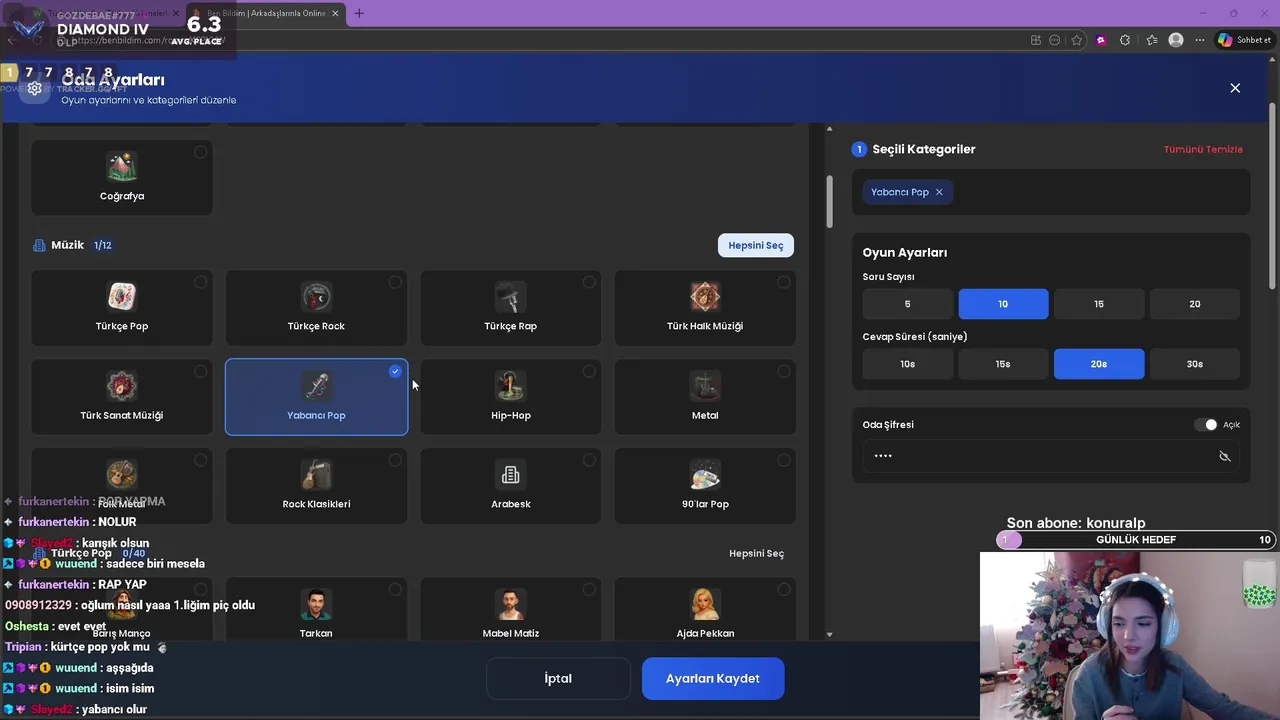This screenshot has width=1280, height=720.
Task: Close the Oda Ayarları dialog
Action: [x=1235, y=88]
